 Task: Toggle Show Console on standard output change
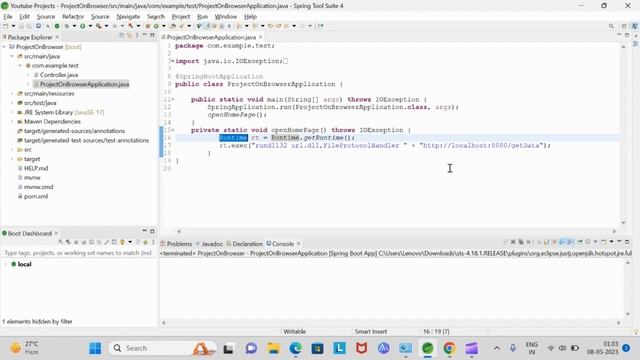click(562, 242)
